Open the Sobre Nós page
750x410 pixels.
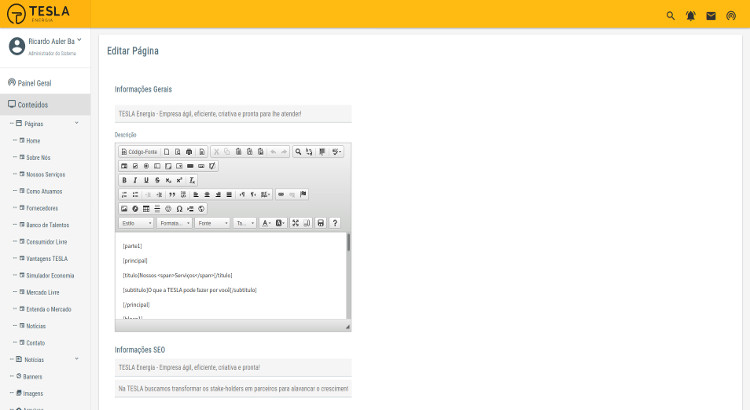point(38,157)
